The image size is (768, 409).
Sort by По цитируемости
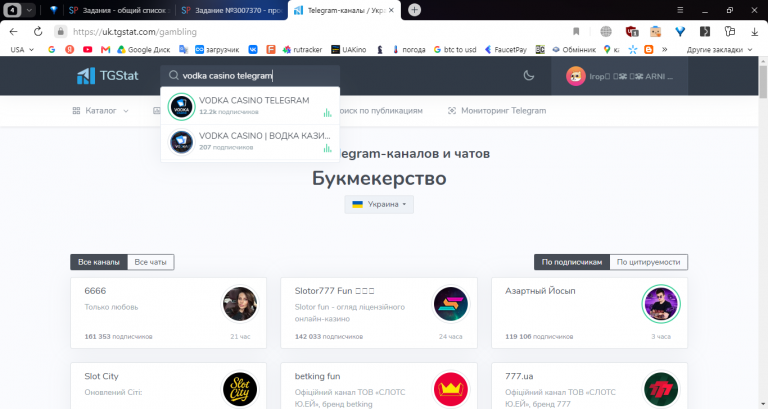tap(648, 262)
